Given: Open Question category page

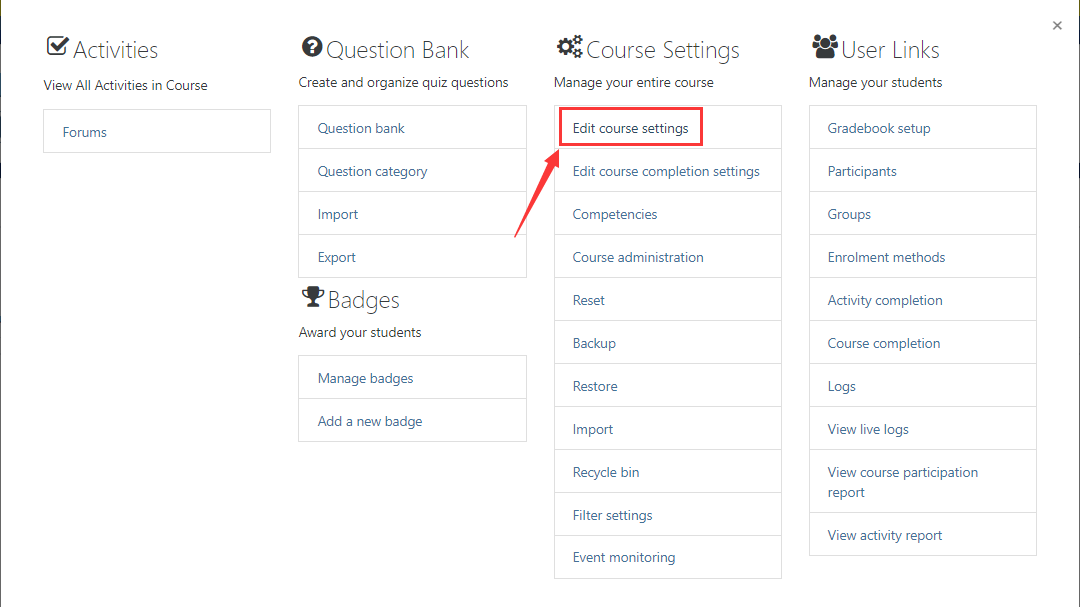Looking at the screenshot, I should pos(372,171).
